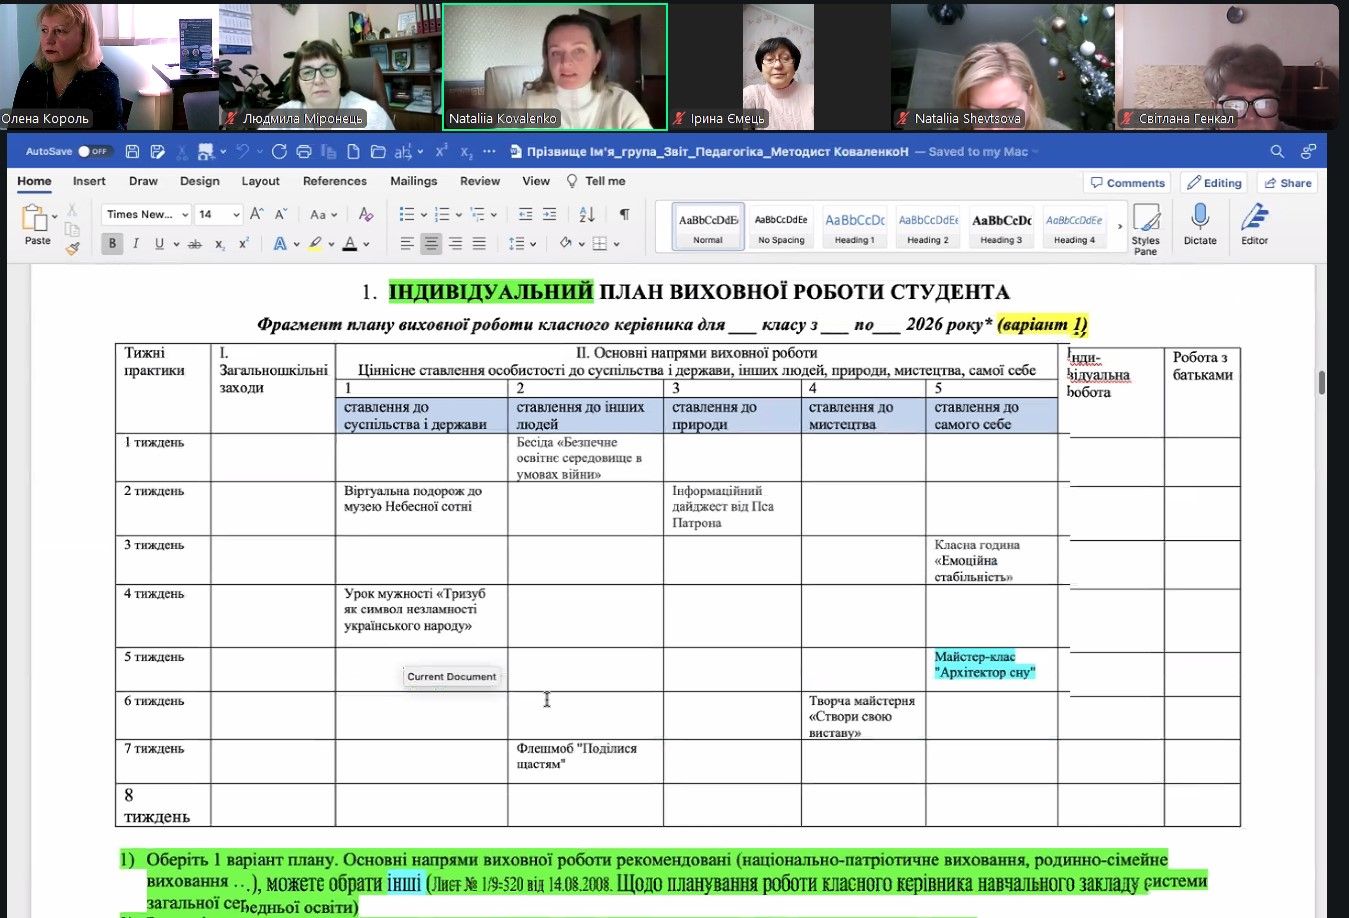Launch the Editor tool
The image size is (1349, 918).
[x=1254, y=225]
